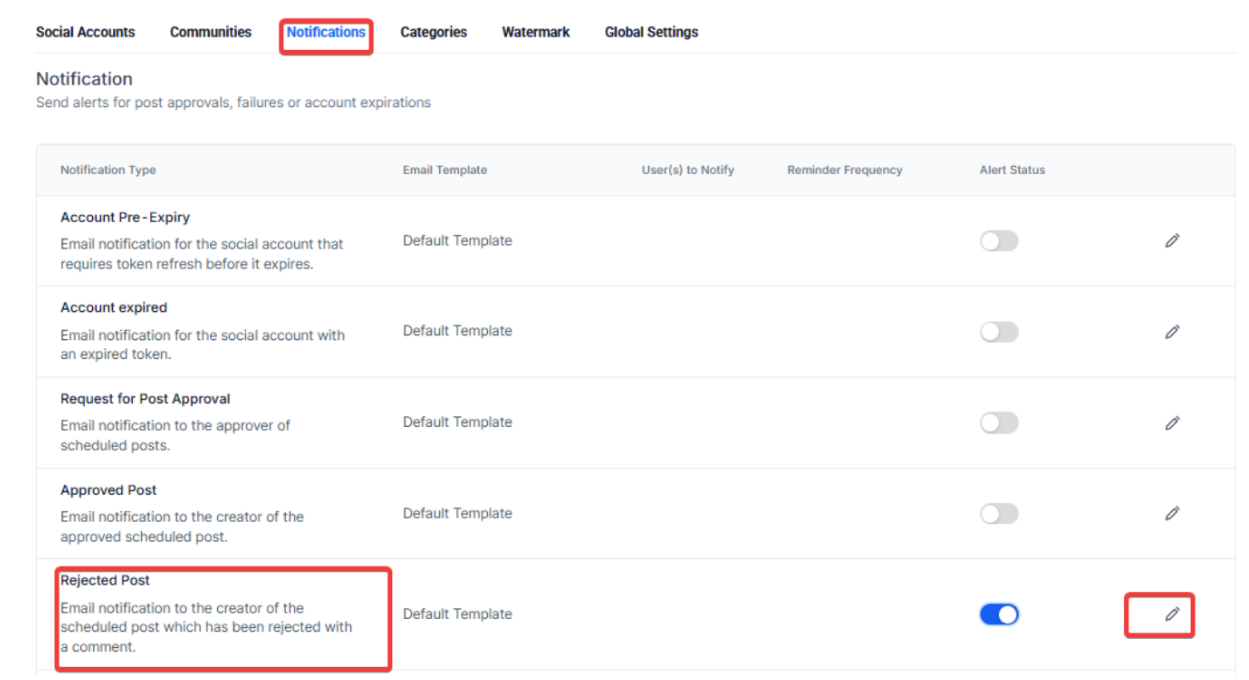Disable the Rejected Post alert toggle
Screen dimensions: 1249x680
tap(998, 614)
